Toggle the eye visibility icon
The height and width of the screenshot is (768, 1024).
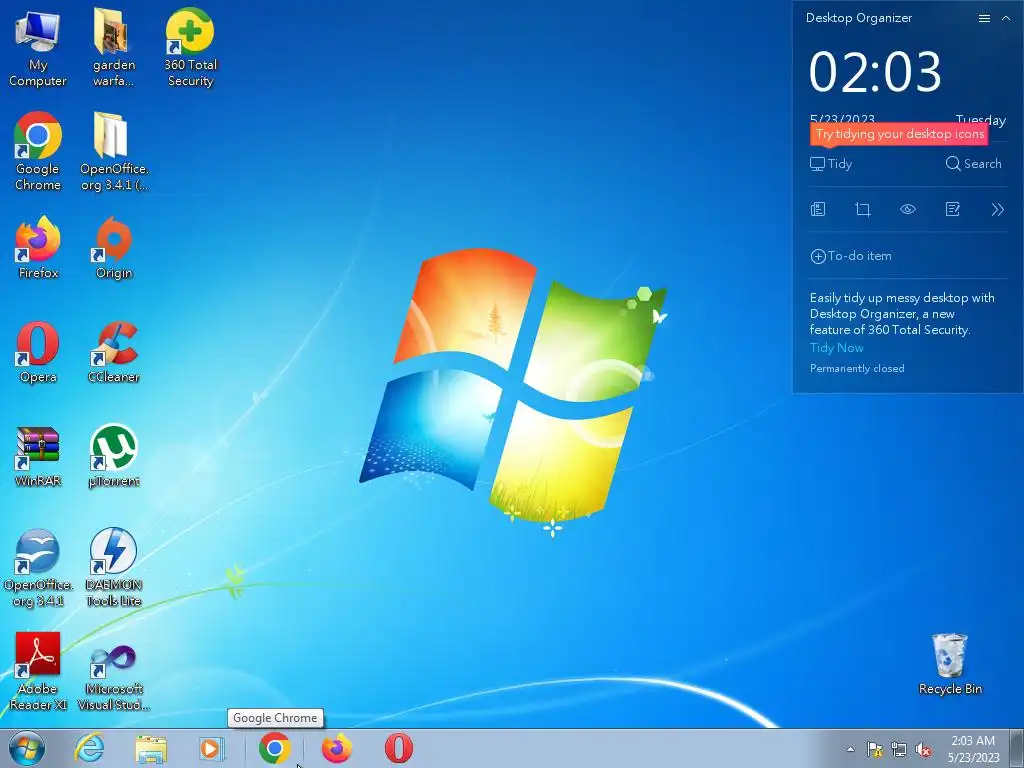tap(908, 210)
